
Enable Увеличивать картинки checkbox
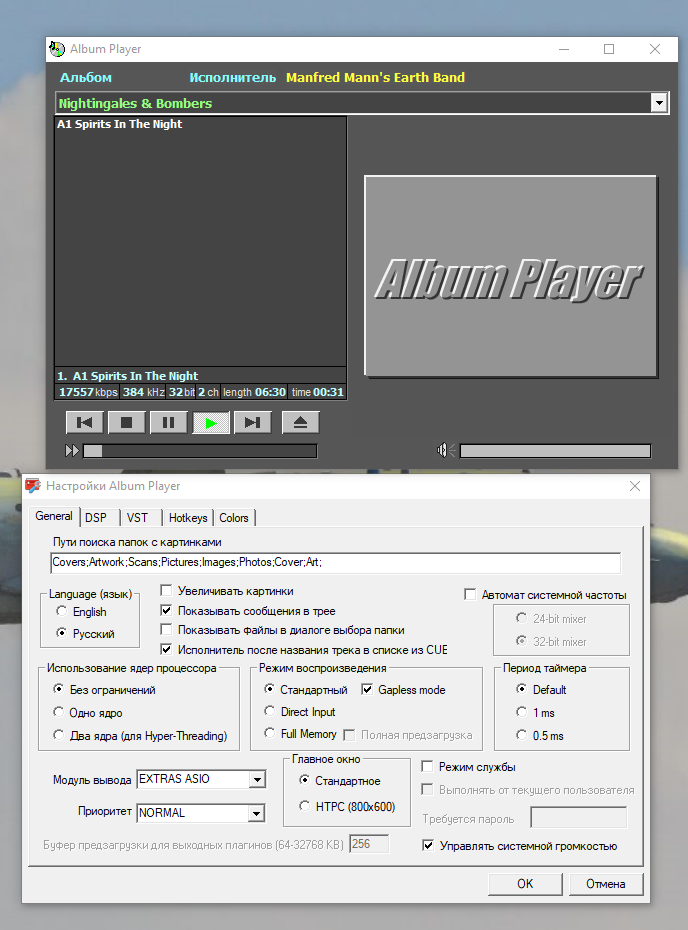[x=167, y=591]
